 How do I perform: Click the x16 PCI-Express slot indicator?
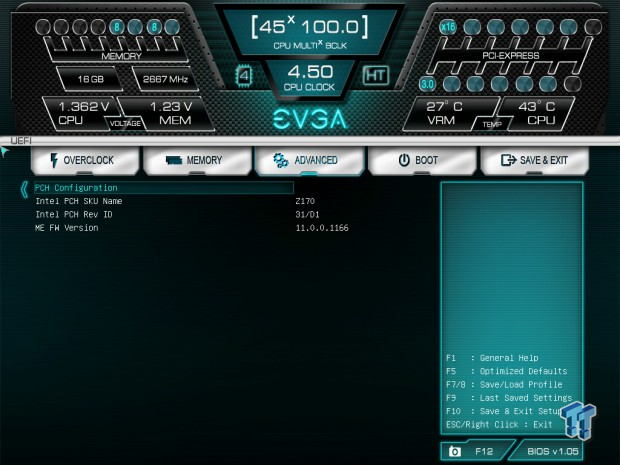pos(448,27)
